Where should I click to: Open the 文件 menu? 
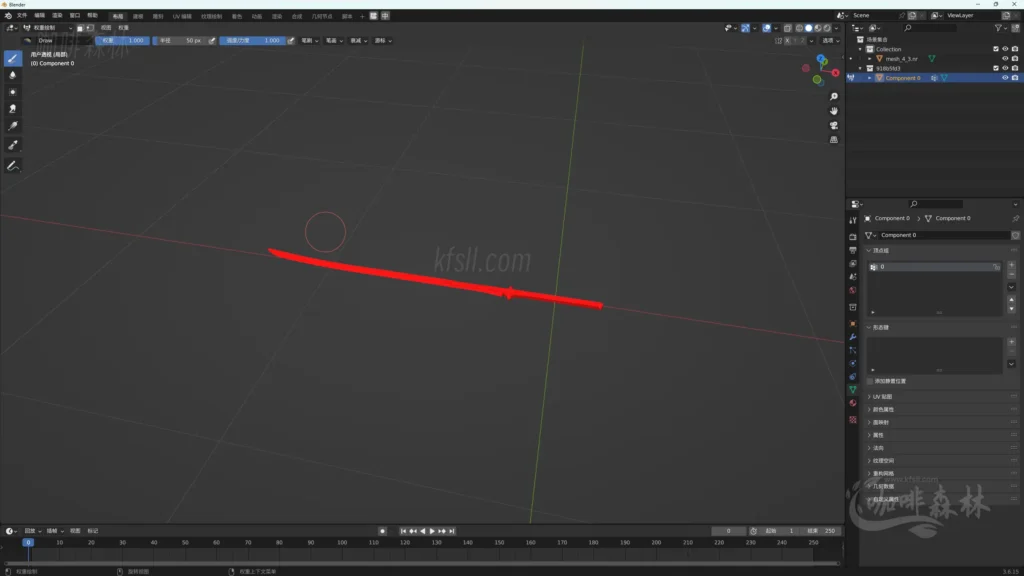click(22, 16)
